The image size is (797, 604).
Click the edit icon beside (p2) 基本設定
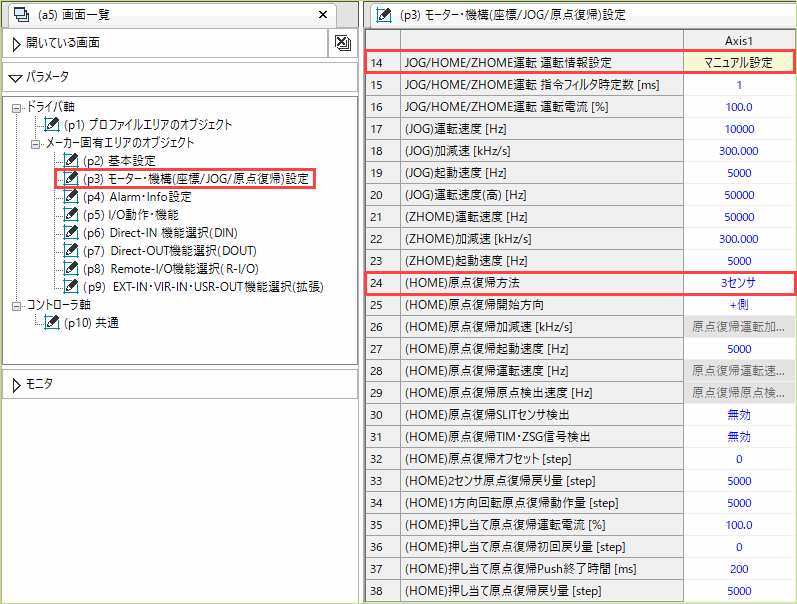71,161
